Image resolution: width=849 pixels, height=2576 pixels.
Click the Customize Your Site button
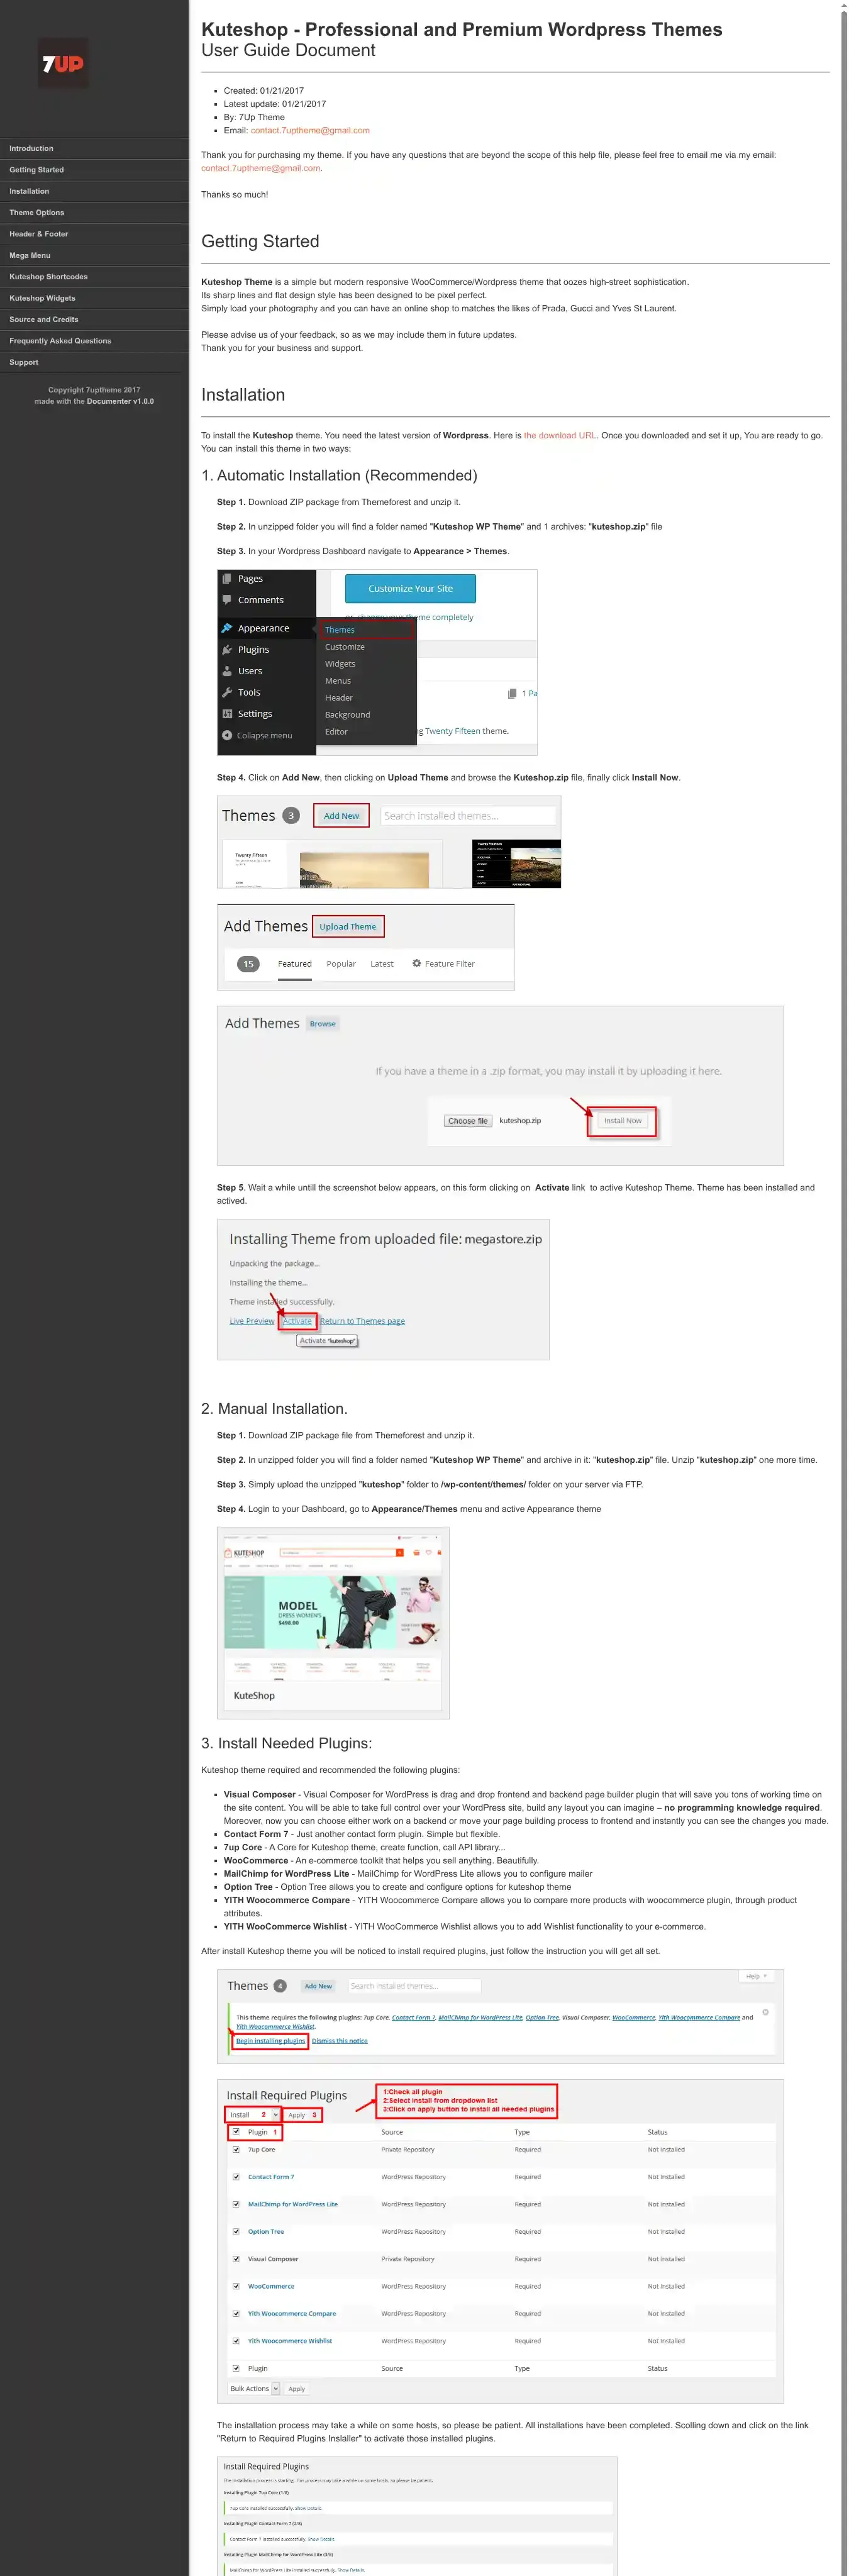pyautogui.click(x=410, y=589)
